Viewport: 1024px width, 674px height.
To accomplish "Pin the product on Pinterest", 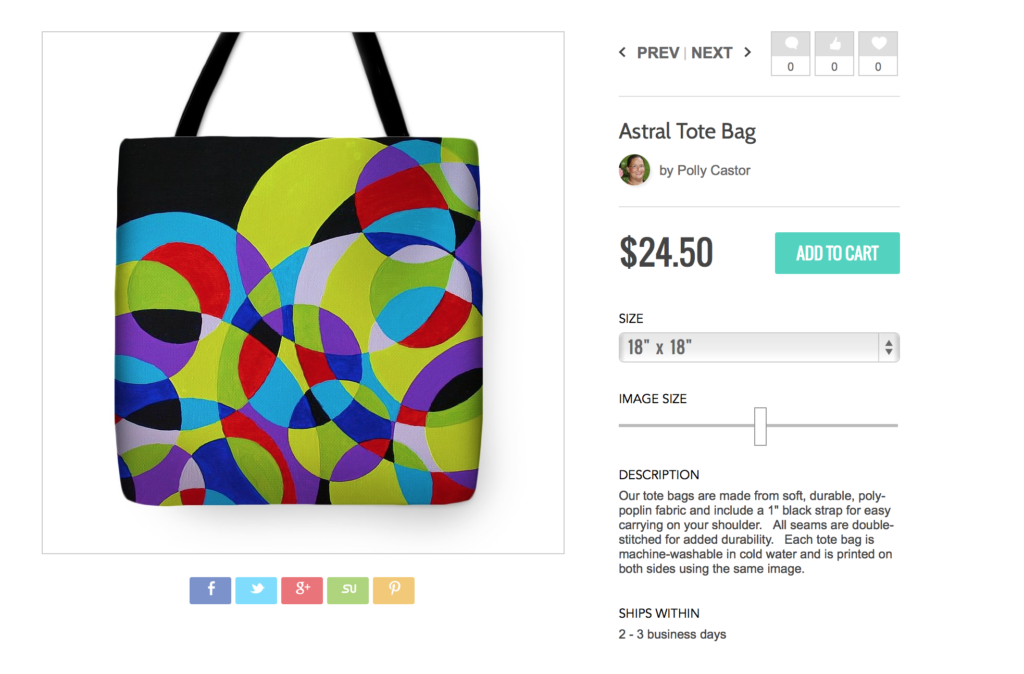I will click(394, 590).
